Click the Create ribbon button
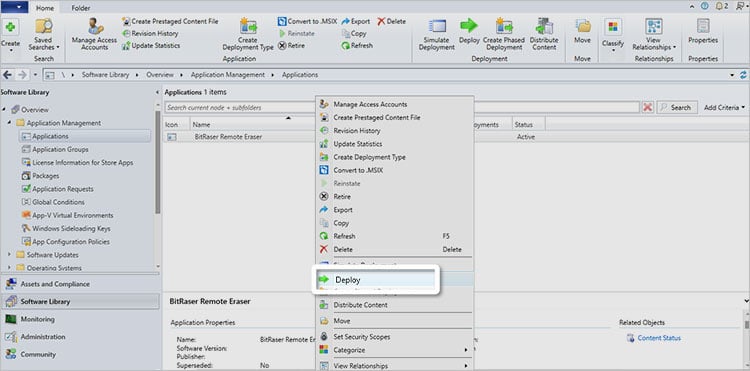This screenshot has height=371, width=750. tap(10, 34)
